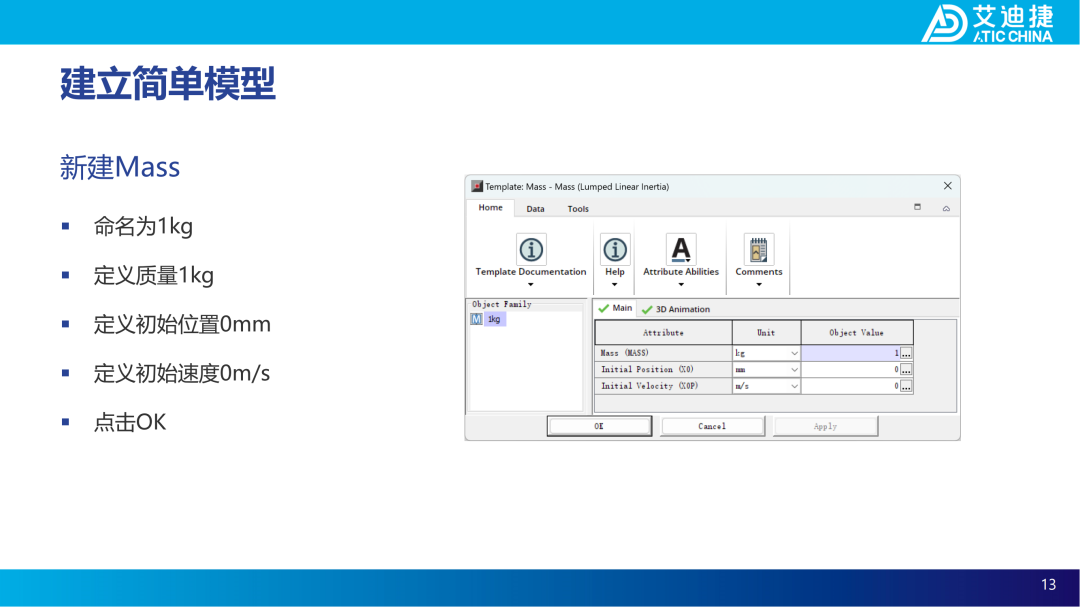Click the Initial Position (X0) attribute cell
This screenshot has height=607, width=1080.
663,369
